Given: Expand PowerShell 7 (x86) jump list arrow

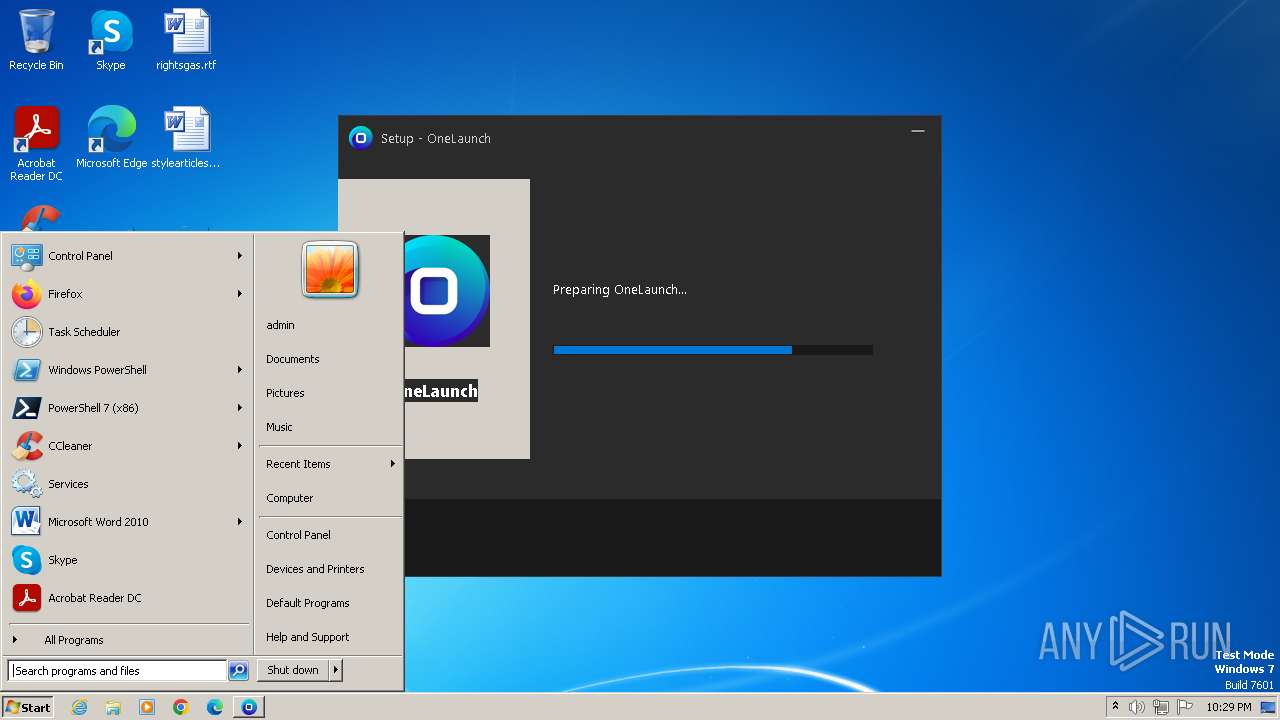Looking at the screenshot, I should click(240, 408).
